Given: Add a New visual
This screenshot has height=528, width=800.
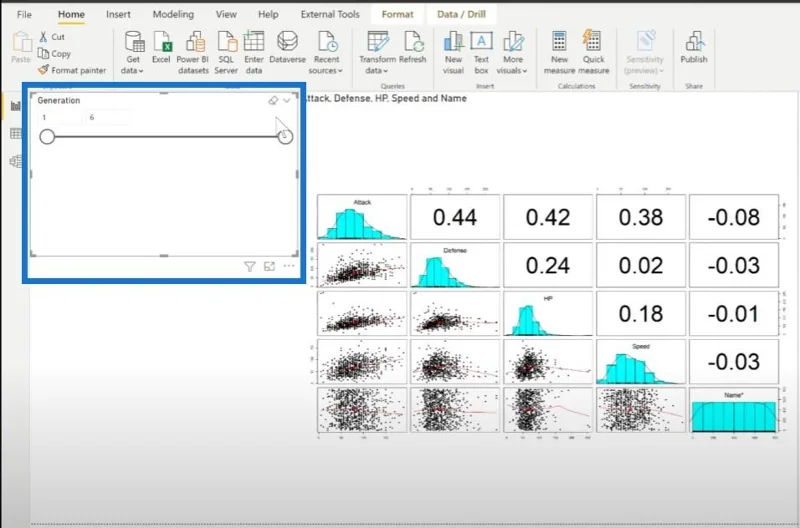Looking at the screenshot, I should click(x=453, y=53).
